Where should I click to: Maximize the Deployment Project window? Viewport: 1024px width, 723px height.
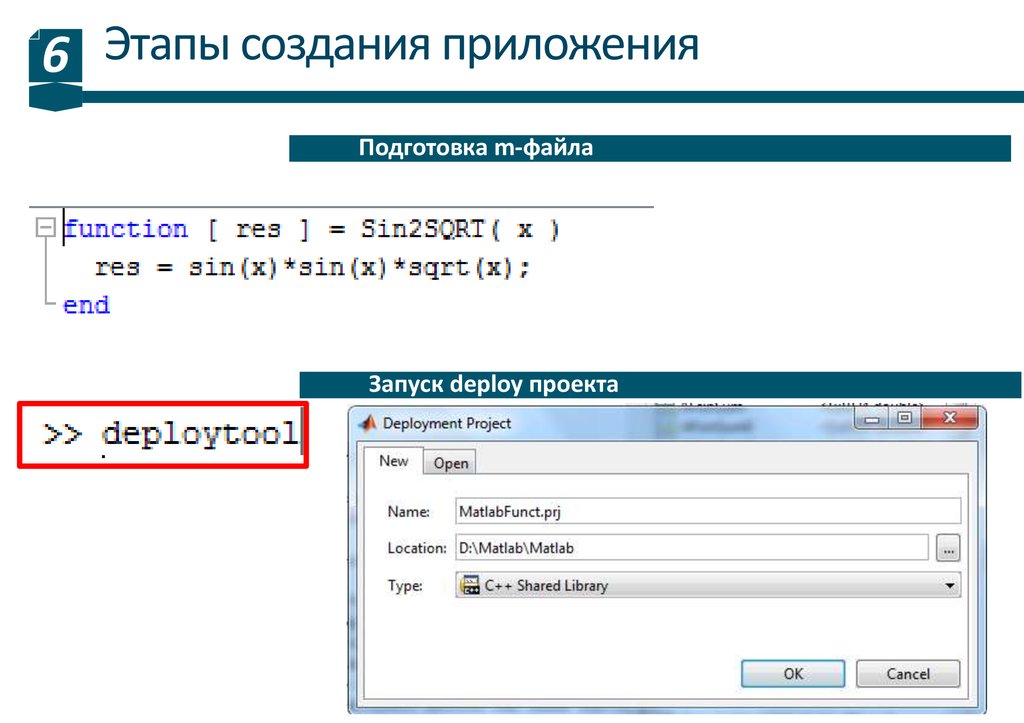(x=904, y=420)
